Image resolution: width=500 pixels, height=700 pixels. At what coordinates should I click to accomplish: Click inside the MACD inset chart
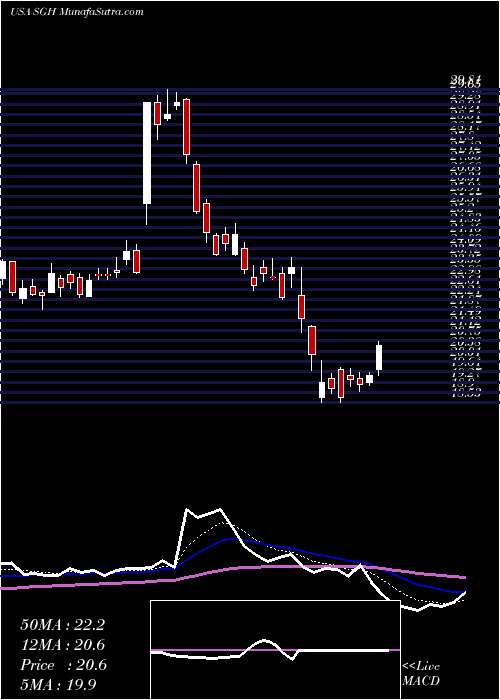(x=275, y=650)
